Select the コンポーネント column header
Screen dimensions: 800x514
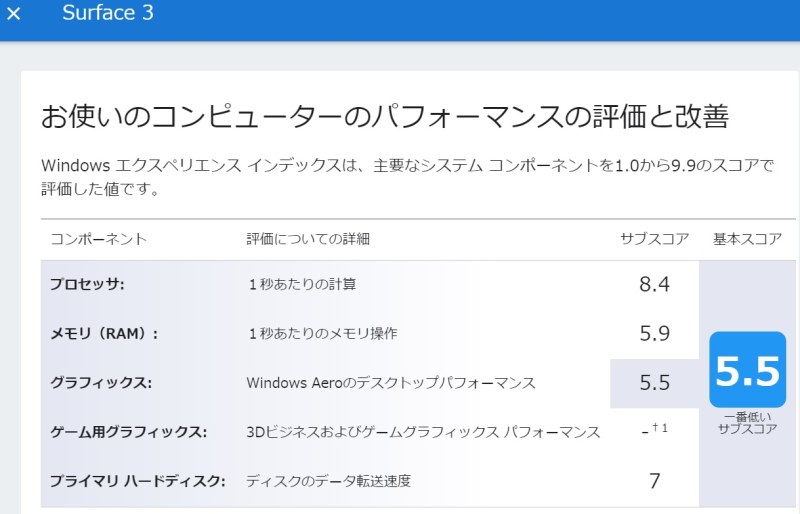pyautogui.click(x=99, y=239)
